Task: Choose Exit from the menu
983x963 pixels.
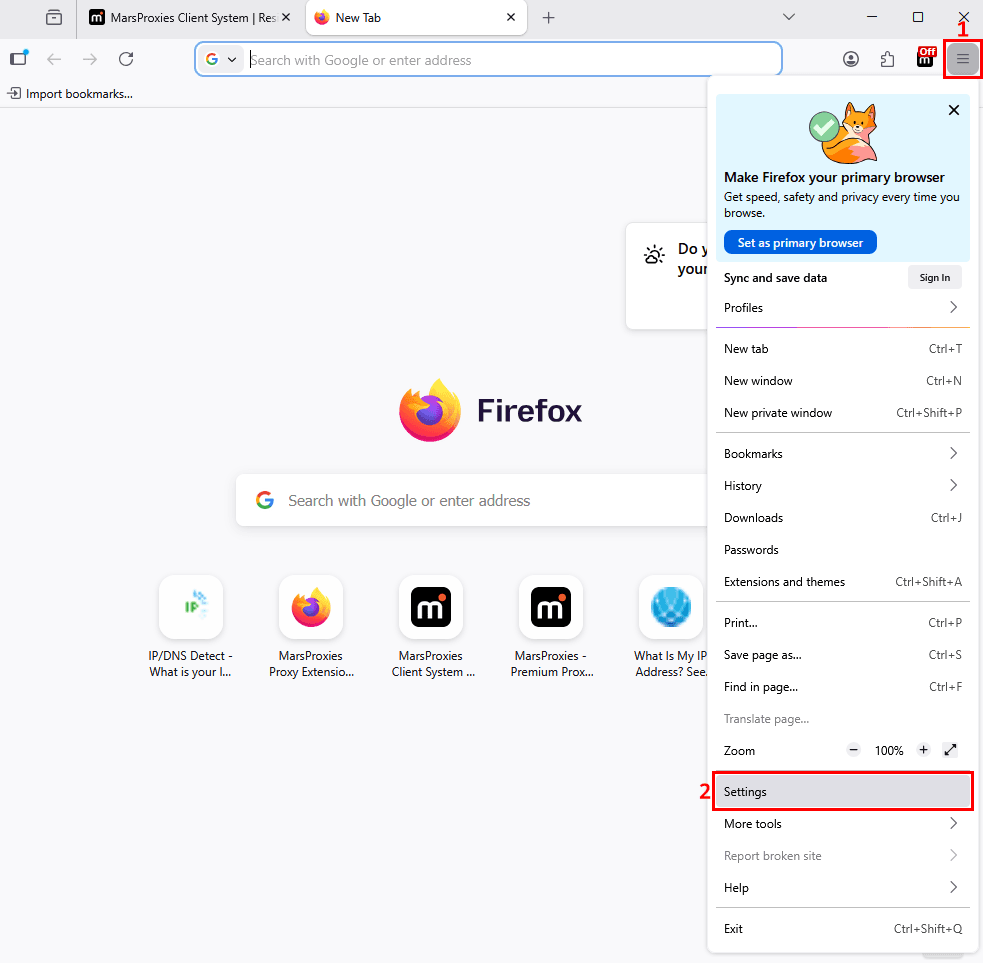Action: click(x=843, y=929)
